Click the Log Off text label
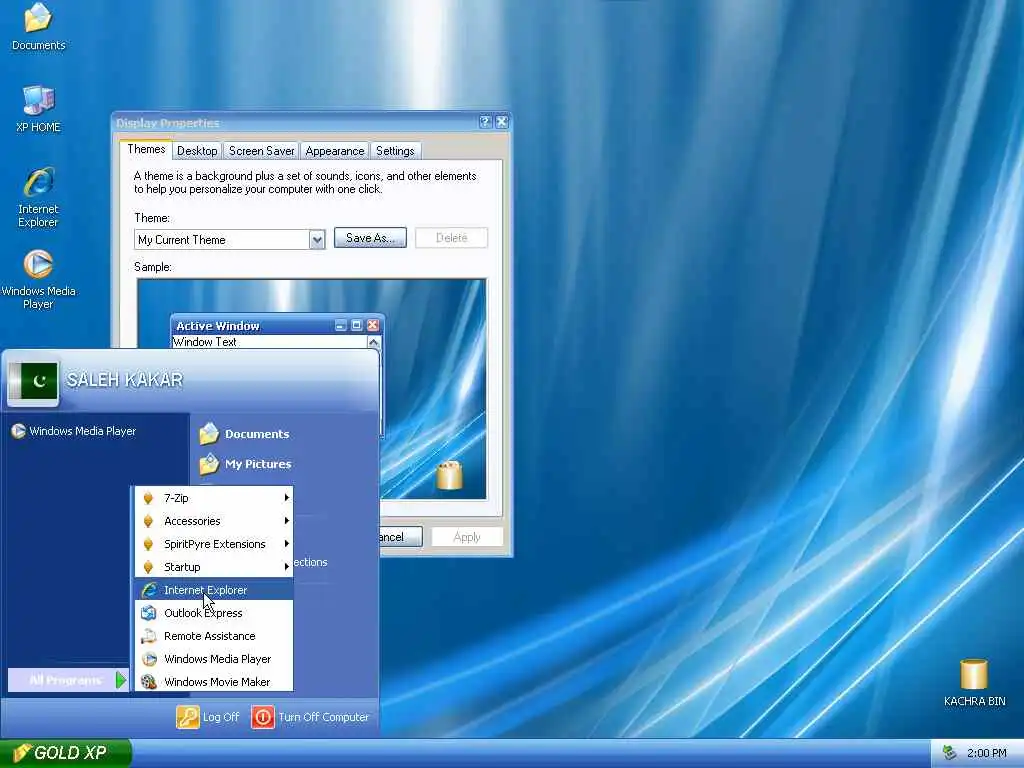1024x768 pixels. point(221,717)
